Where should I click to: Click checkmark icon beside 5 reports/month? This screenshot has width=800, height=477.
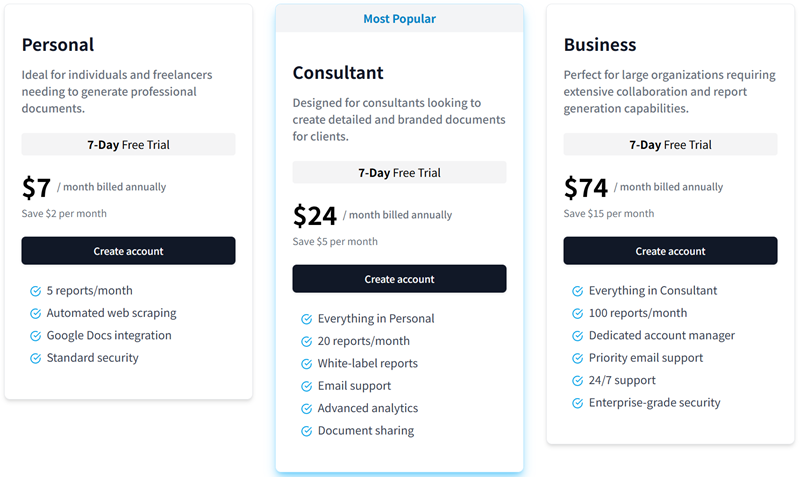pyautogui.click(x=35, y=291)
